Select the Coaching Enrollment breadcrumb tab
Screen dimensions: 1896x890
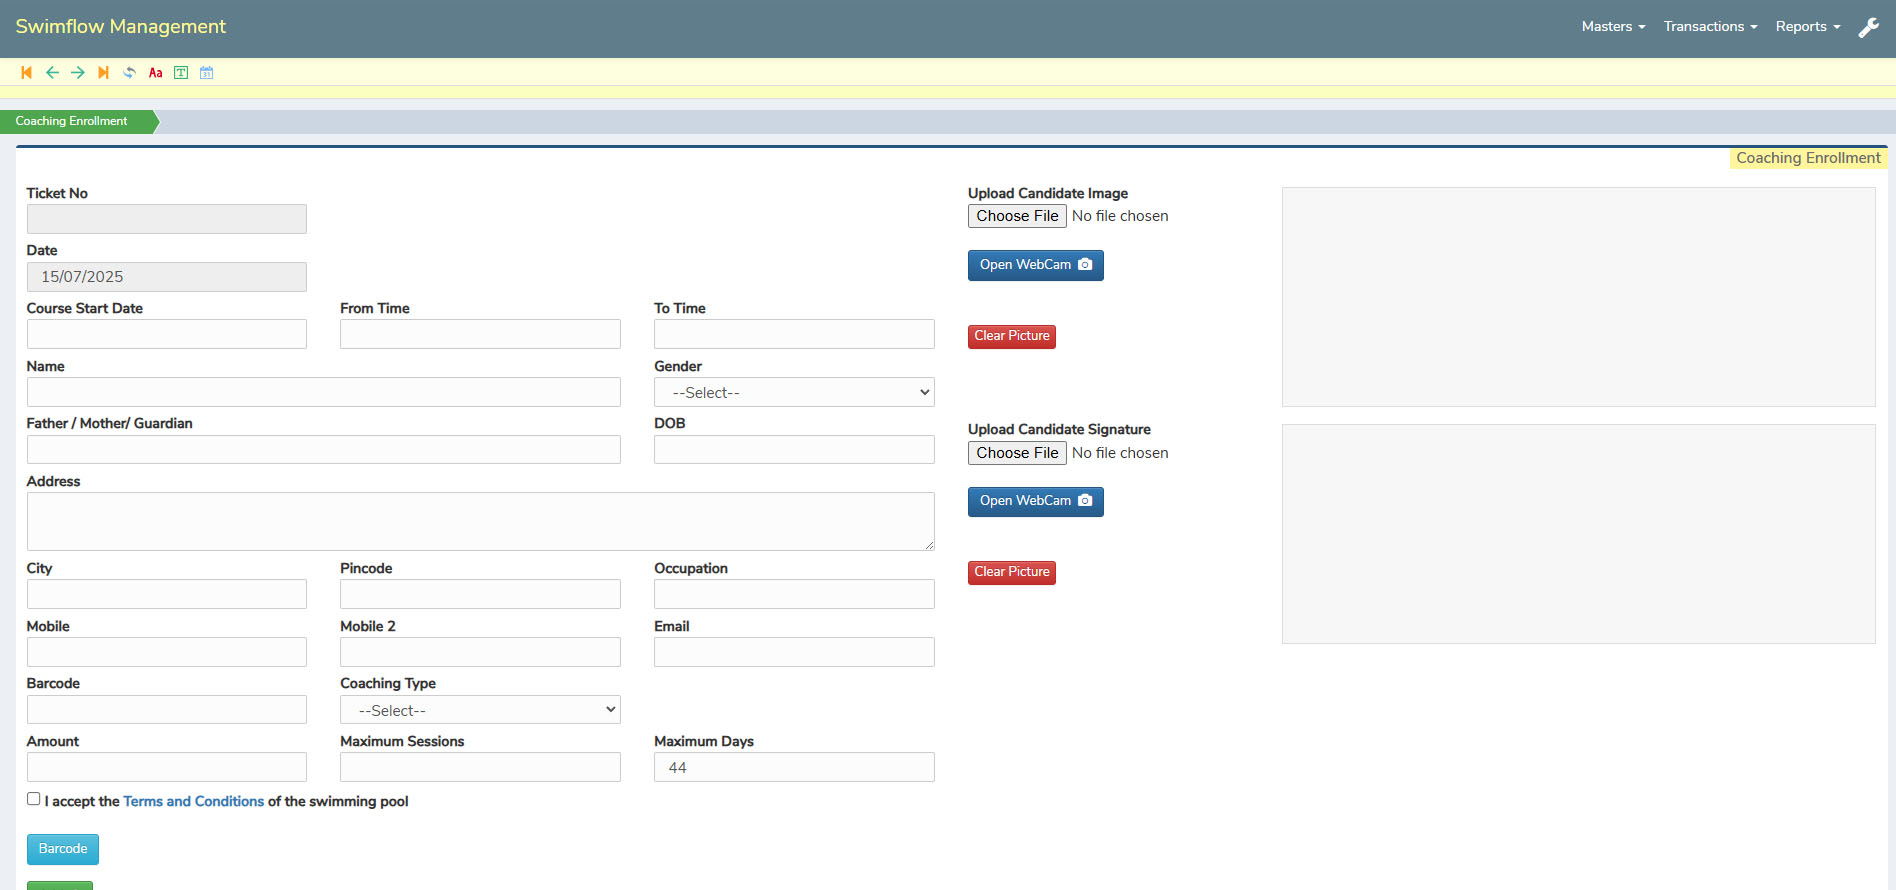(72, 121)
